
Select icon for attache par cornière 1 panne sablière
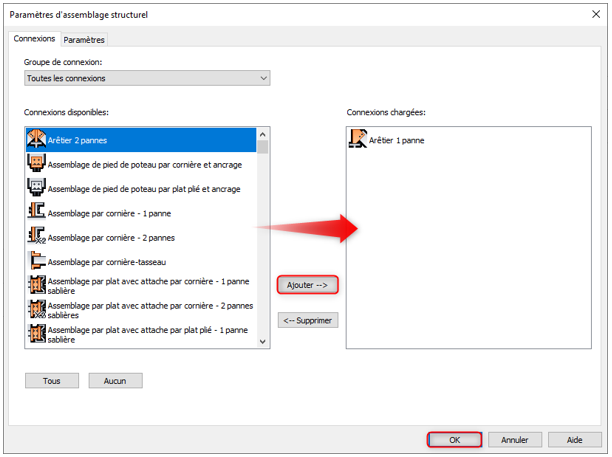37,284
